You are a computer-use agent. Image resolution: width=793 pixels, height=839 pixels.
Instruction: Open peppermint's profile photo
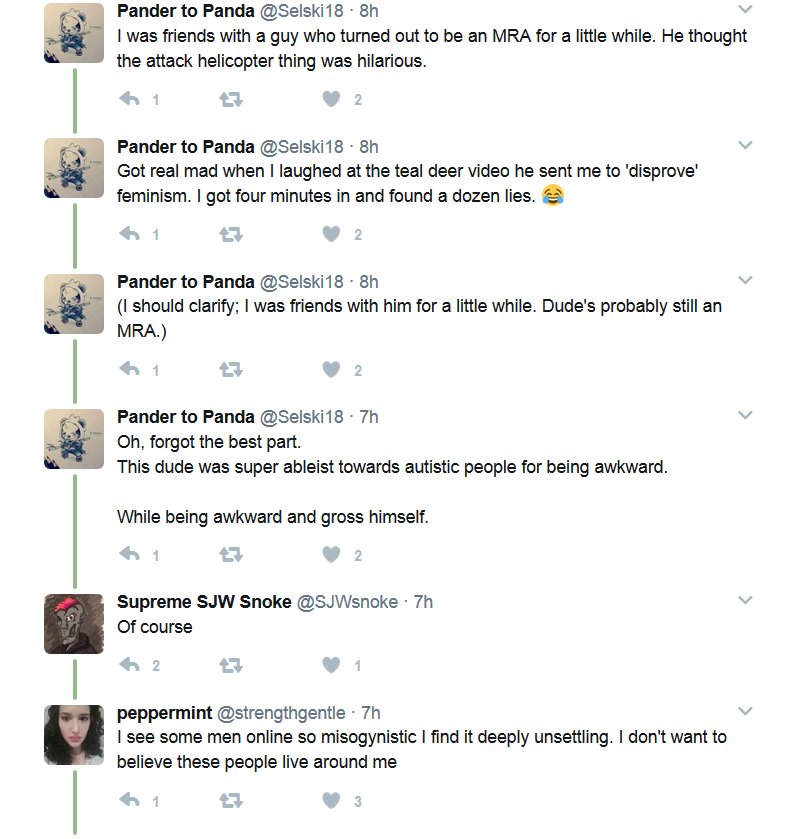[74, 735]
